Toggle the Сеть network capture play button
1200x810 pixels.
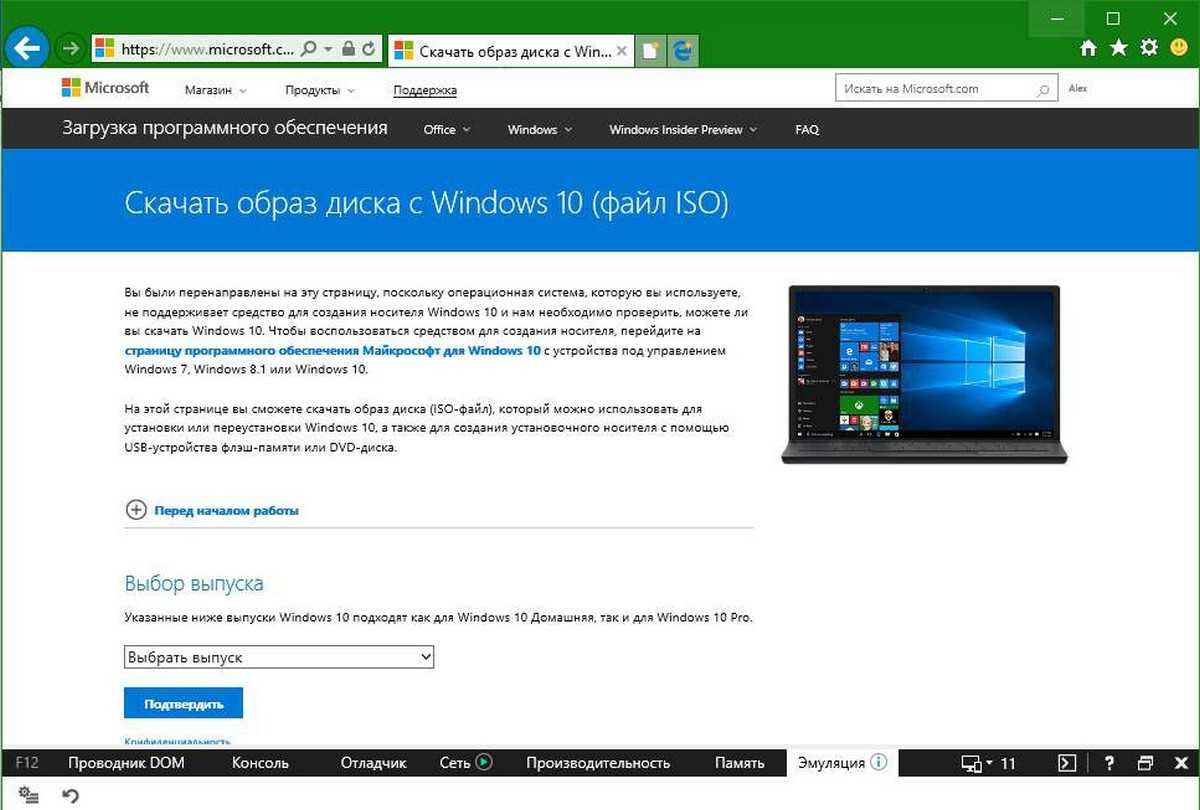[x=484, y=762]
